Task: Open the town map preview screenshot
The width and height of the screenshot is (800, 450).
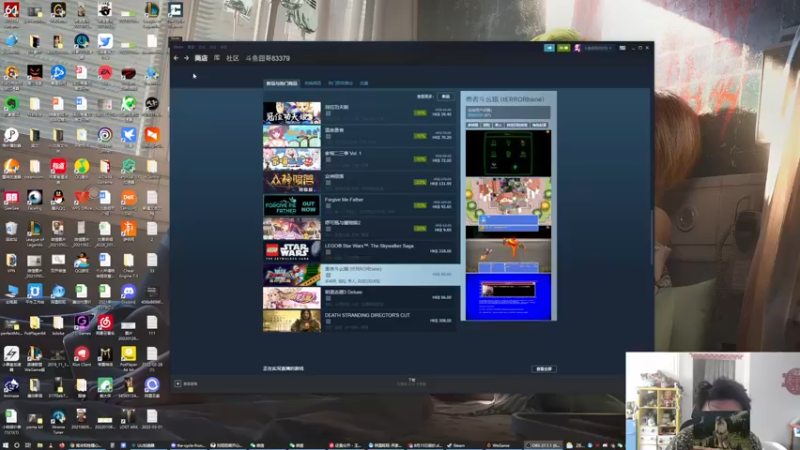Action: pyautogui.click(x=508, y=202)
